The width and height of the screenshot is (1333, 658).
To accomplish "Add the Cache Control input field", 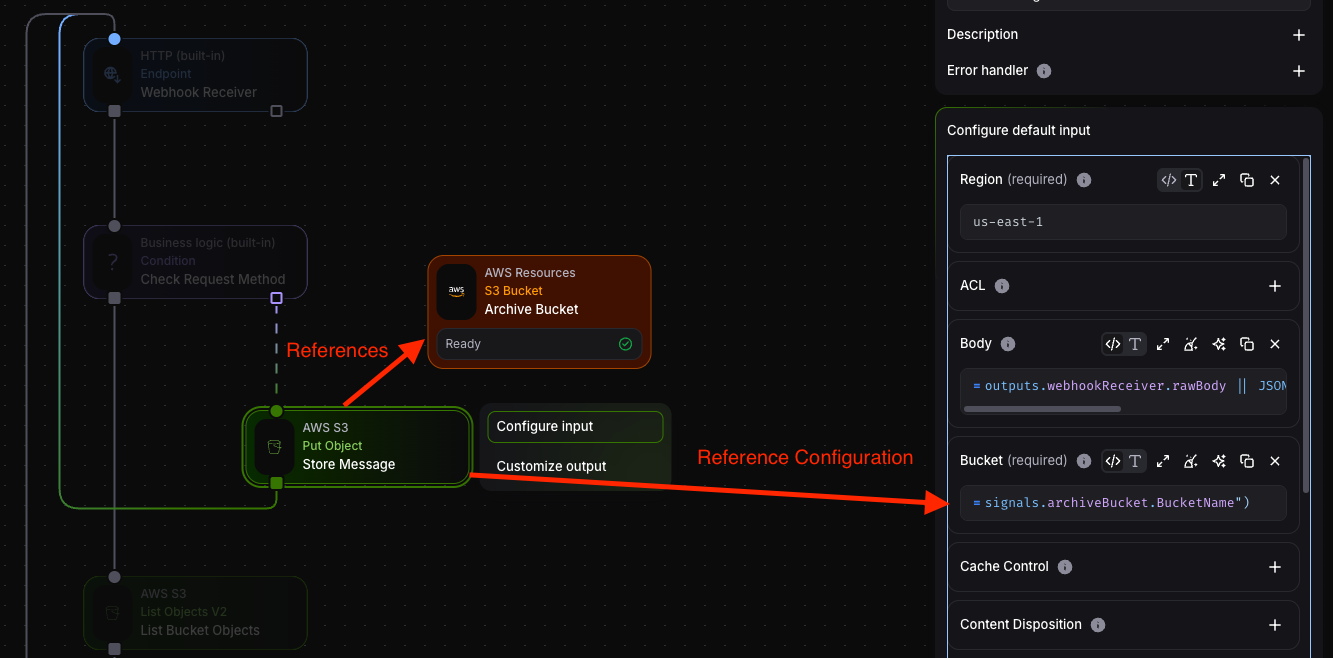I will click(1275, 567).
